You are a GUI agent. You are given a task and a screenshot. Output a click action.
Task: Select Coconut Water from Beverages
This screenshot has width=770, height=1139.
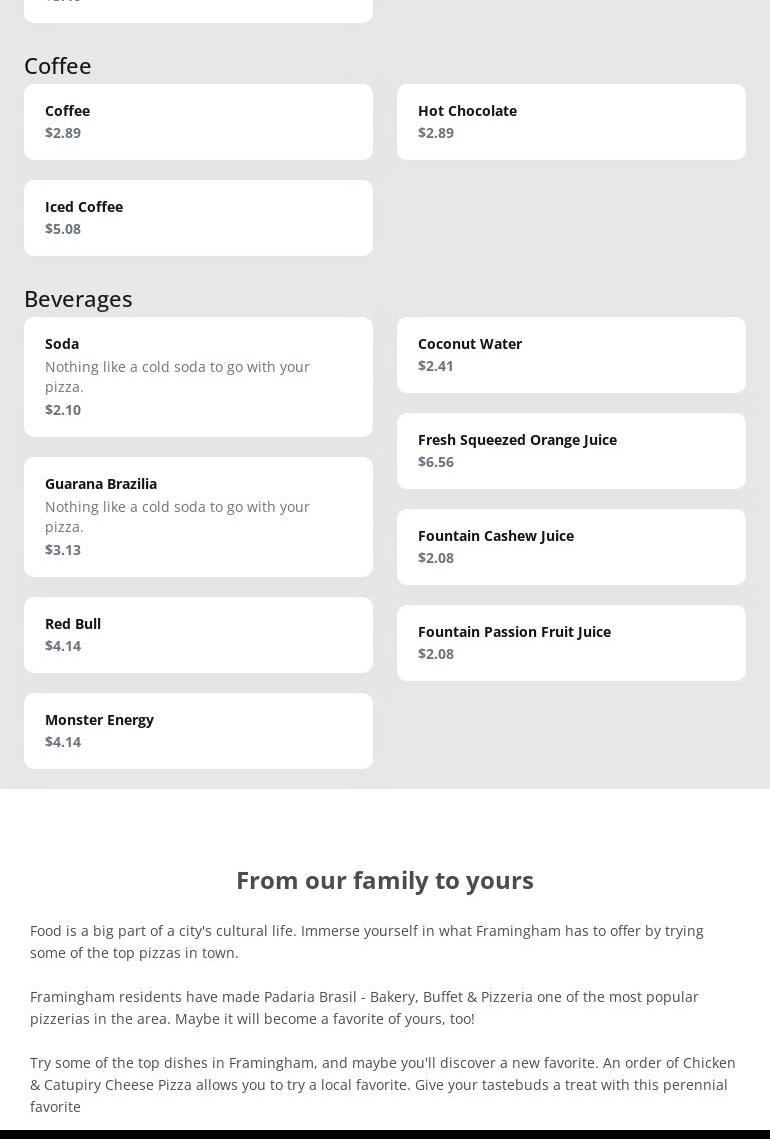(x=571, y=355)
